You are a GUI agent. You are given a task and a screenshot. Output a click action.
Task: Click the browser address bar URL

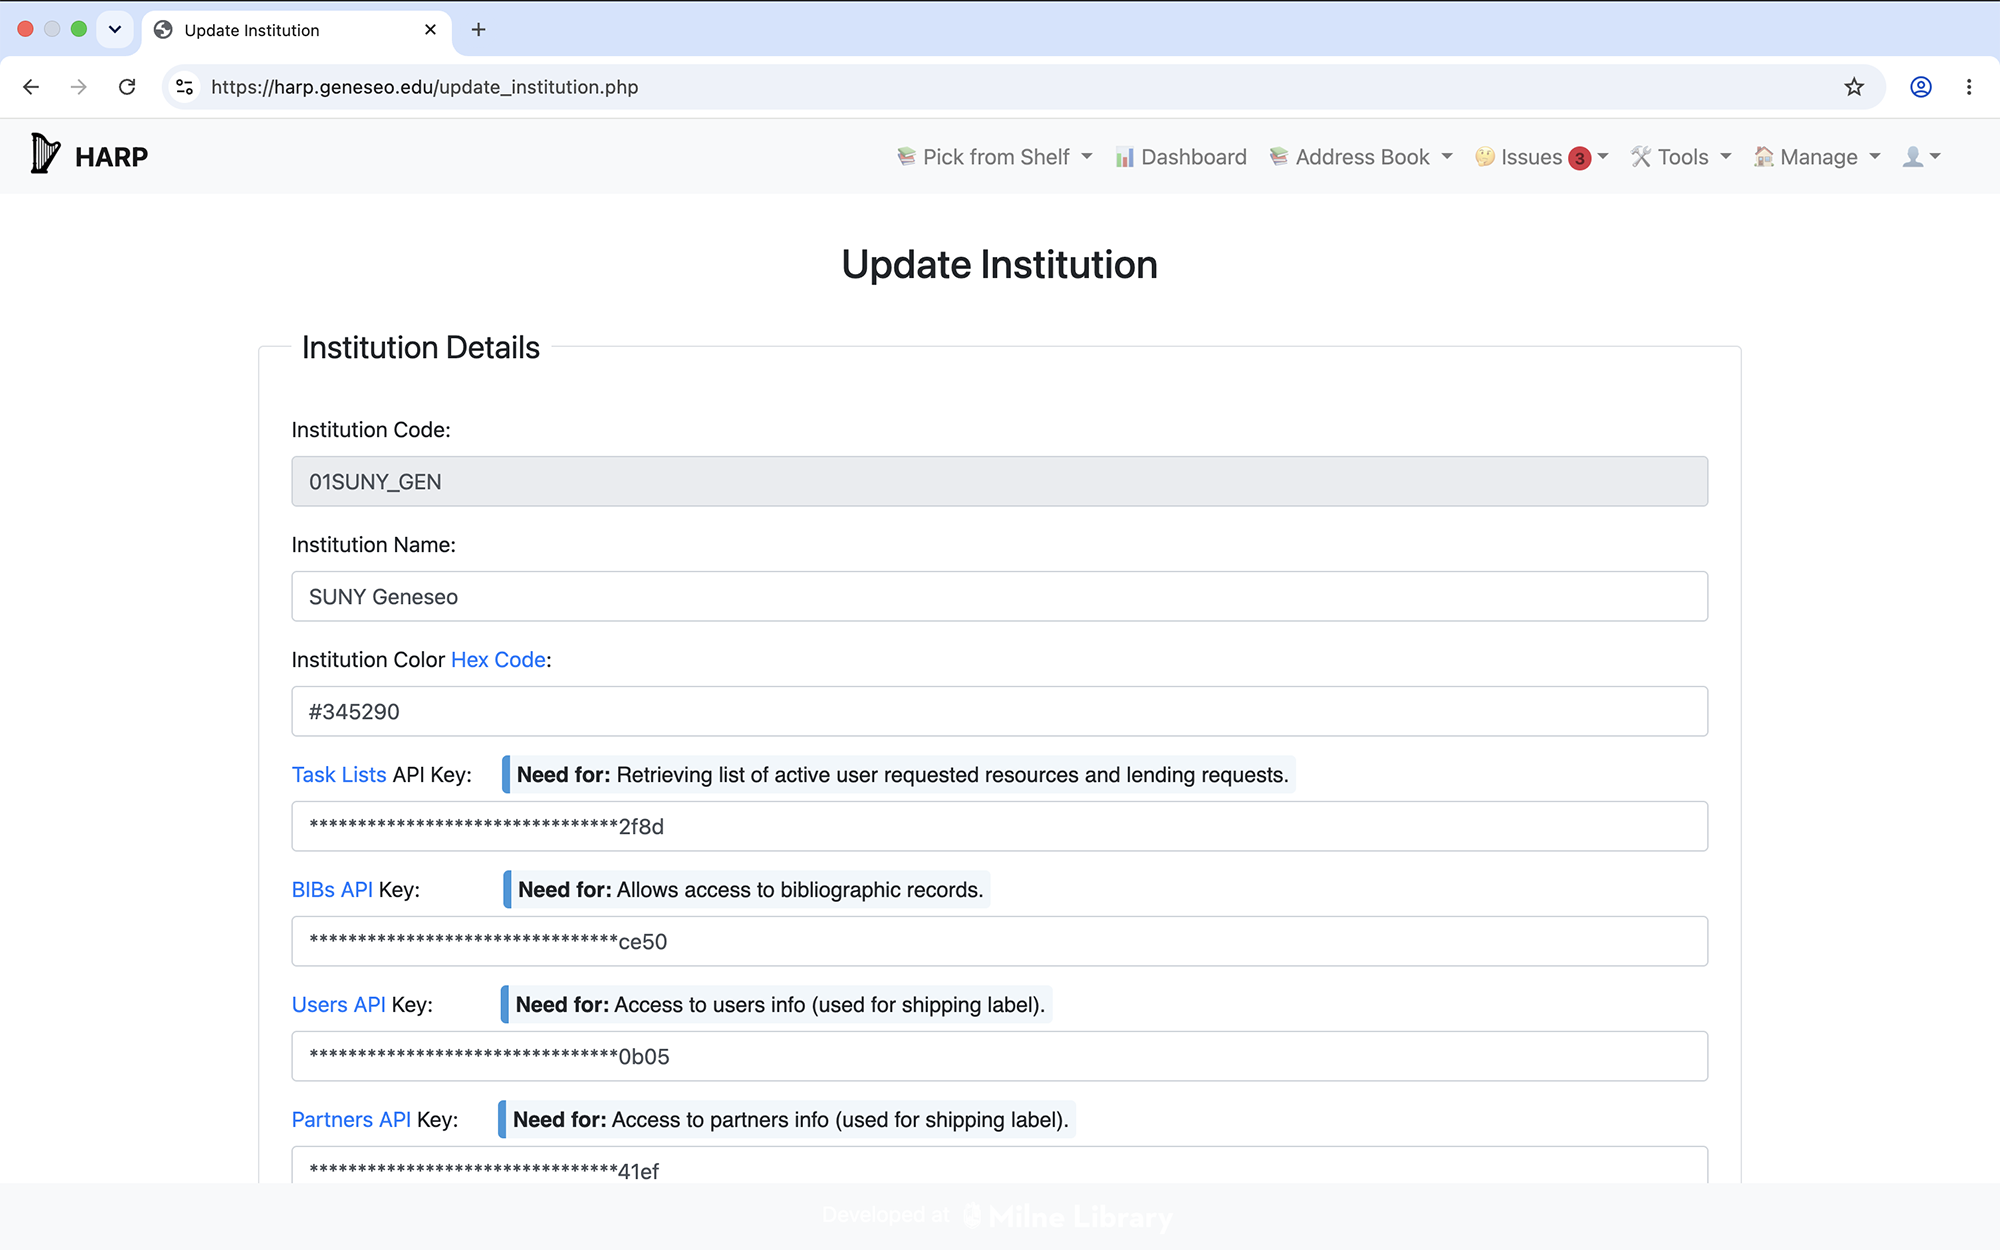pyautogui.click(x=424, y=87)
